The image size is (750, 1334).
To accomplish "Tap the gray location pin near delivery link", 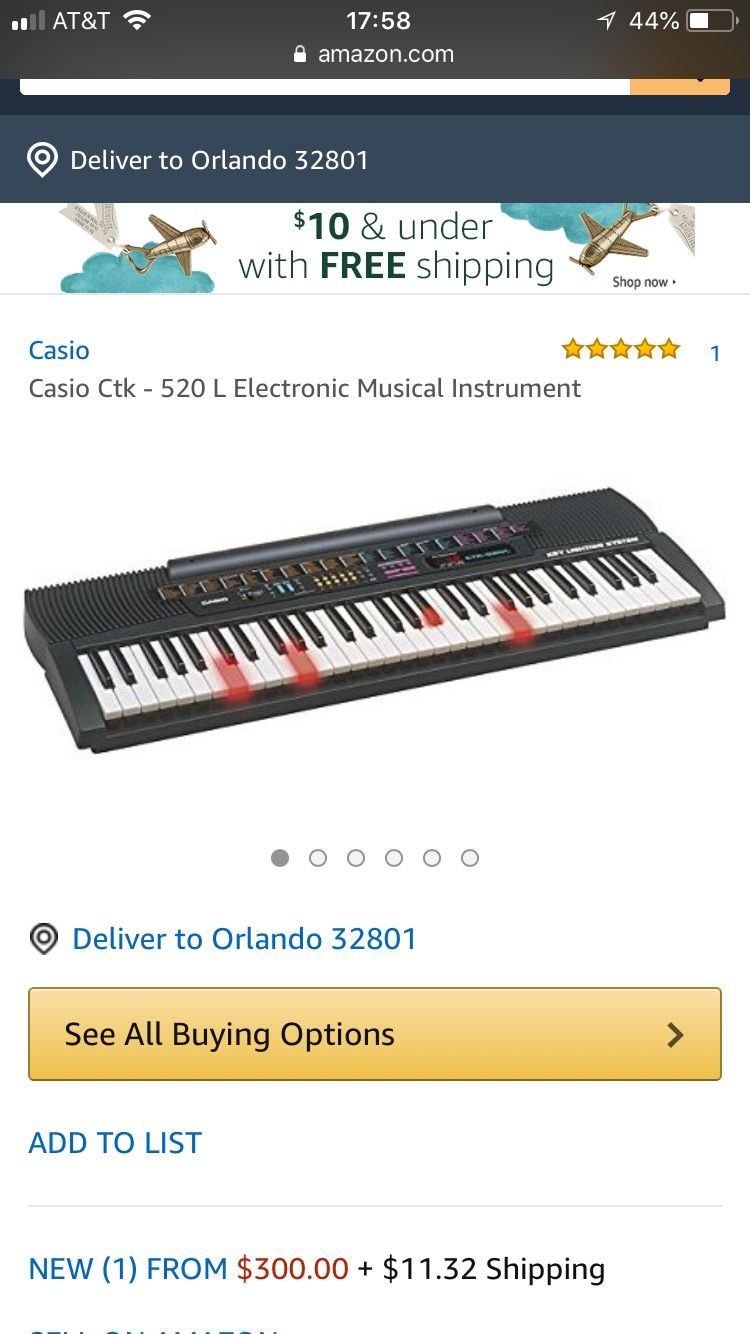I will tap(43, 939).
